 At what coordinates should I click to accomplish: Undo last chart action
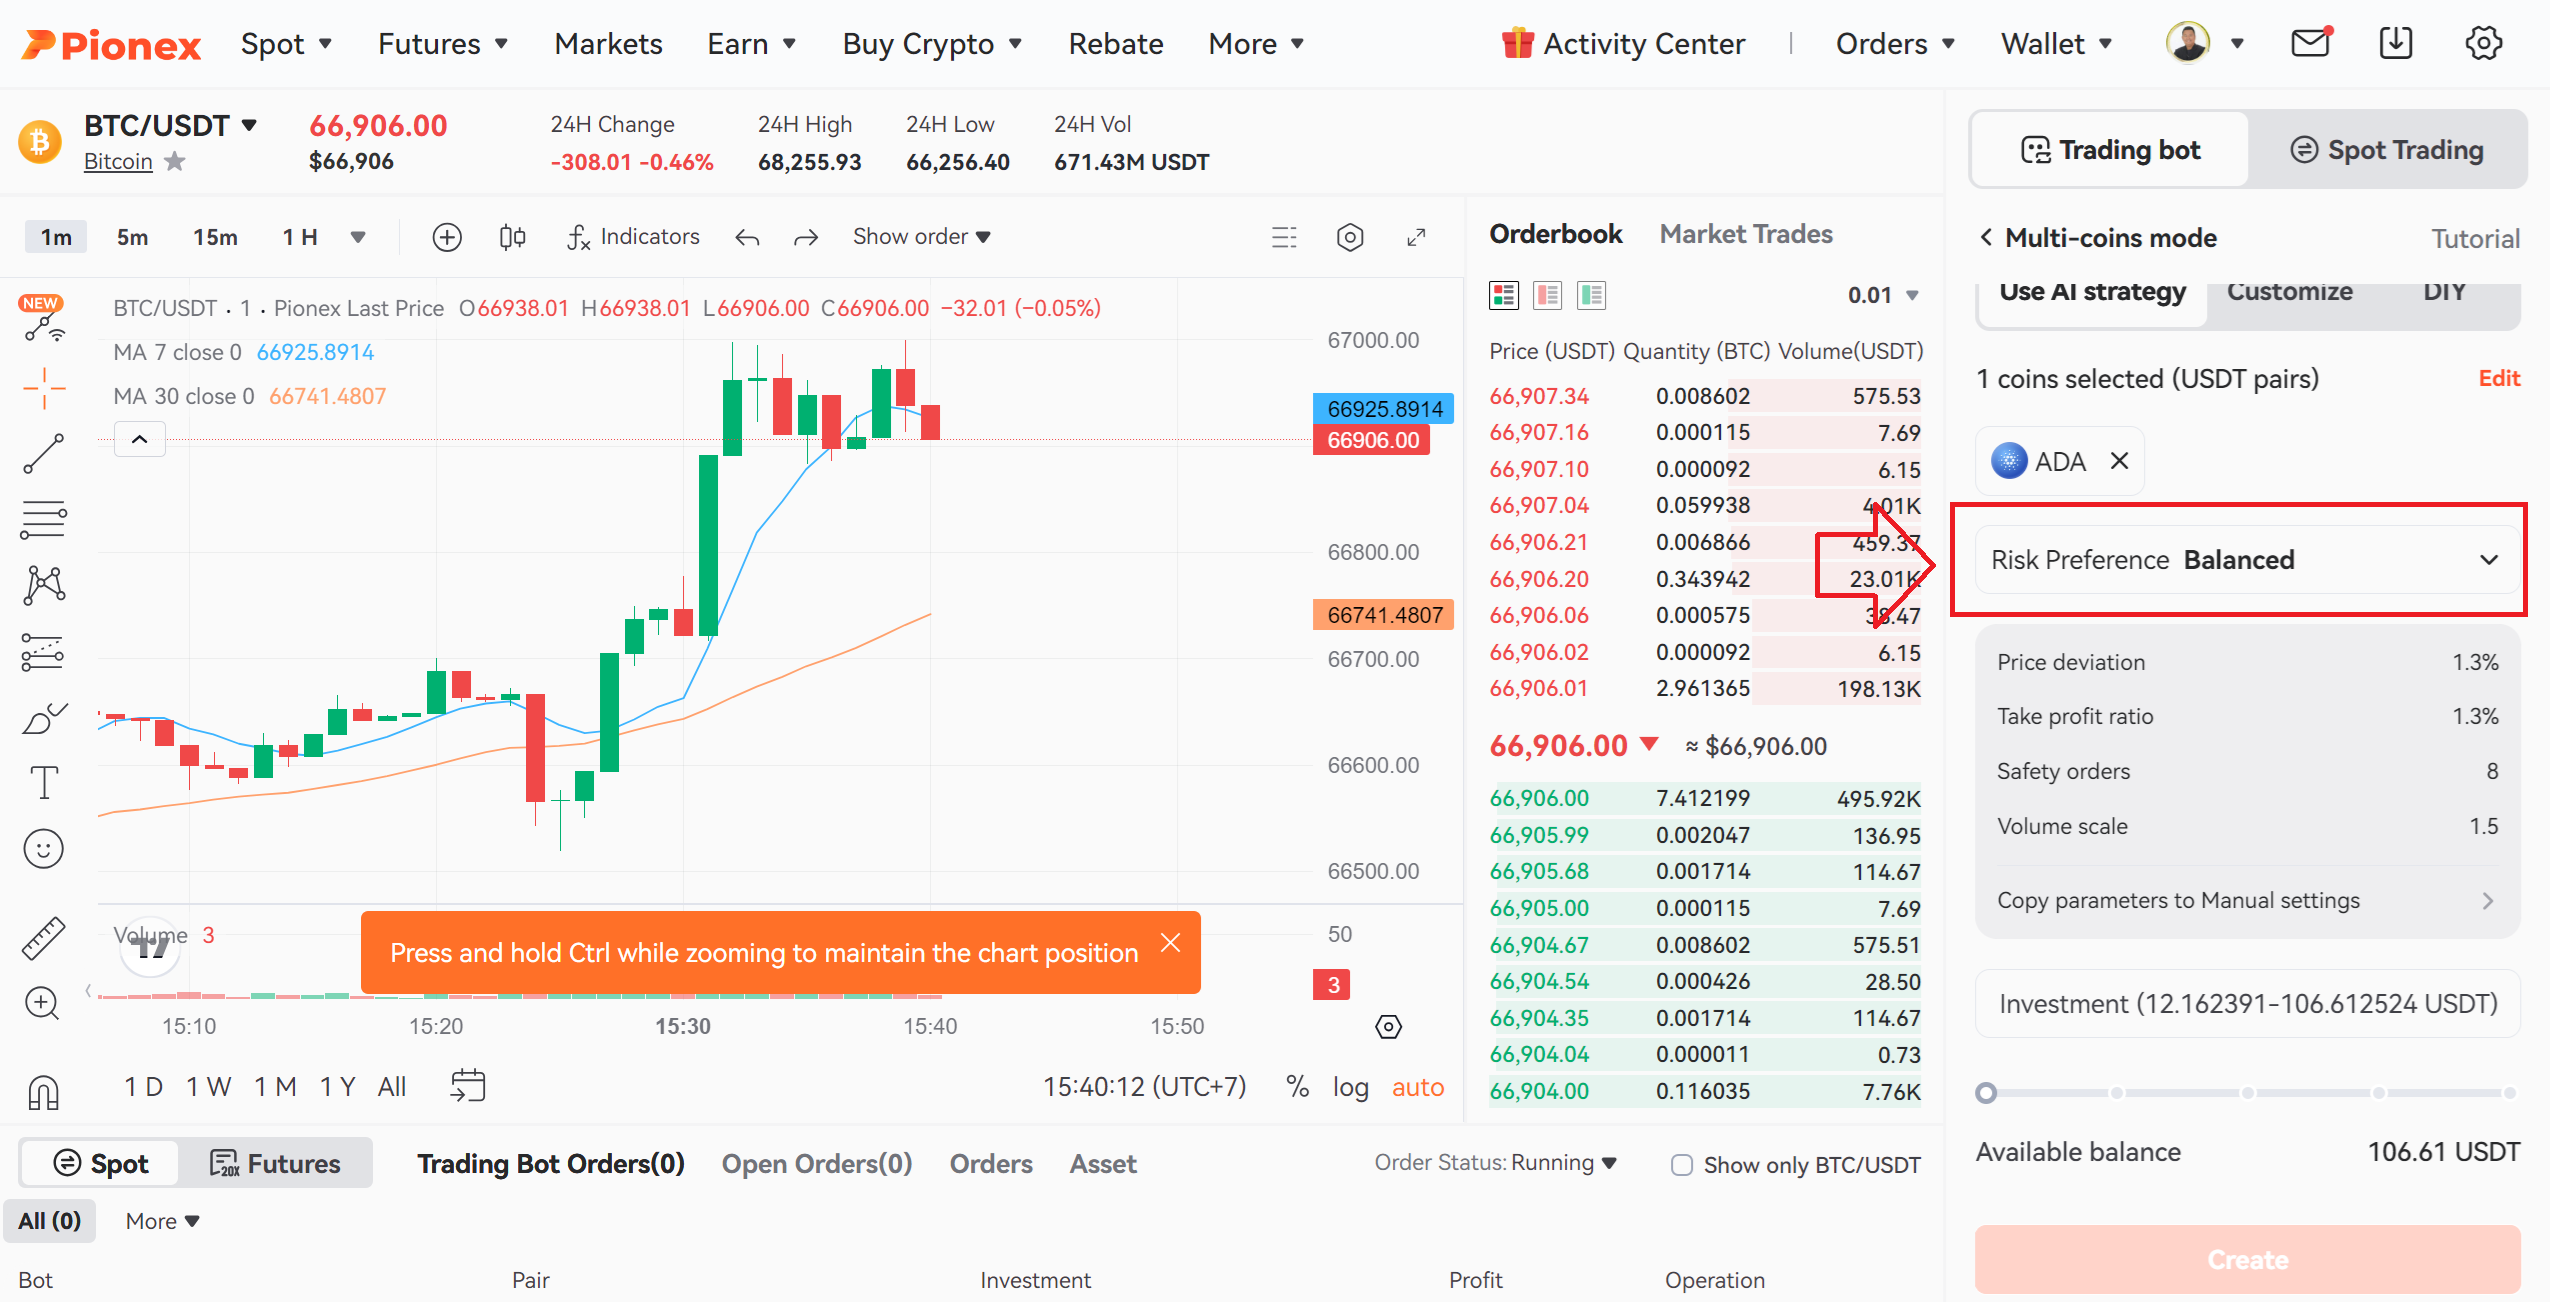tap(747, 237)
